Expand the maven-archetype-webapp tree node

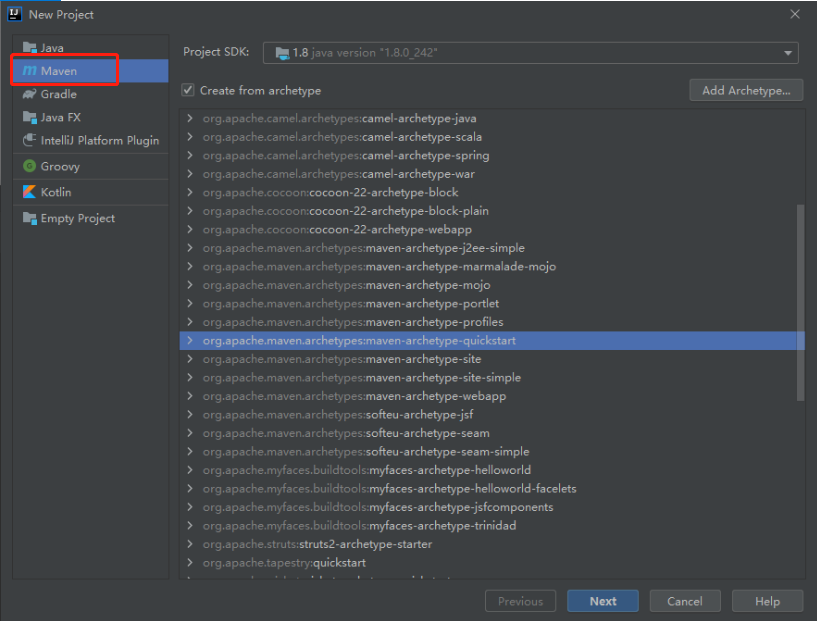point(190,396)
